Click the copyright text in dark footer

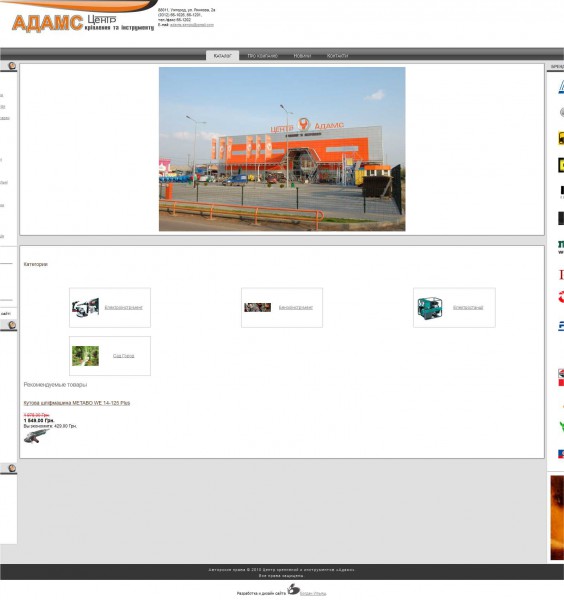point(282,570)
